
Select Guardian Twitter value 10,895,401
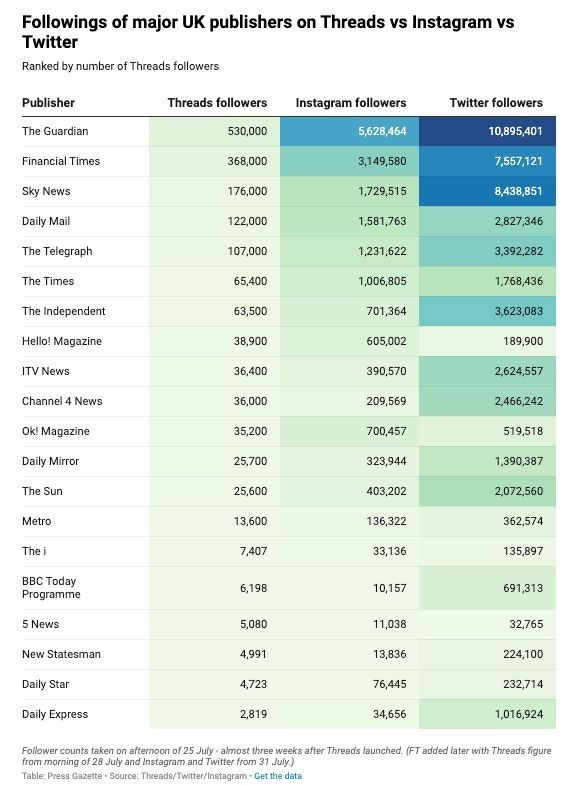click(x=515, y=131)
